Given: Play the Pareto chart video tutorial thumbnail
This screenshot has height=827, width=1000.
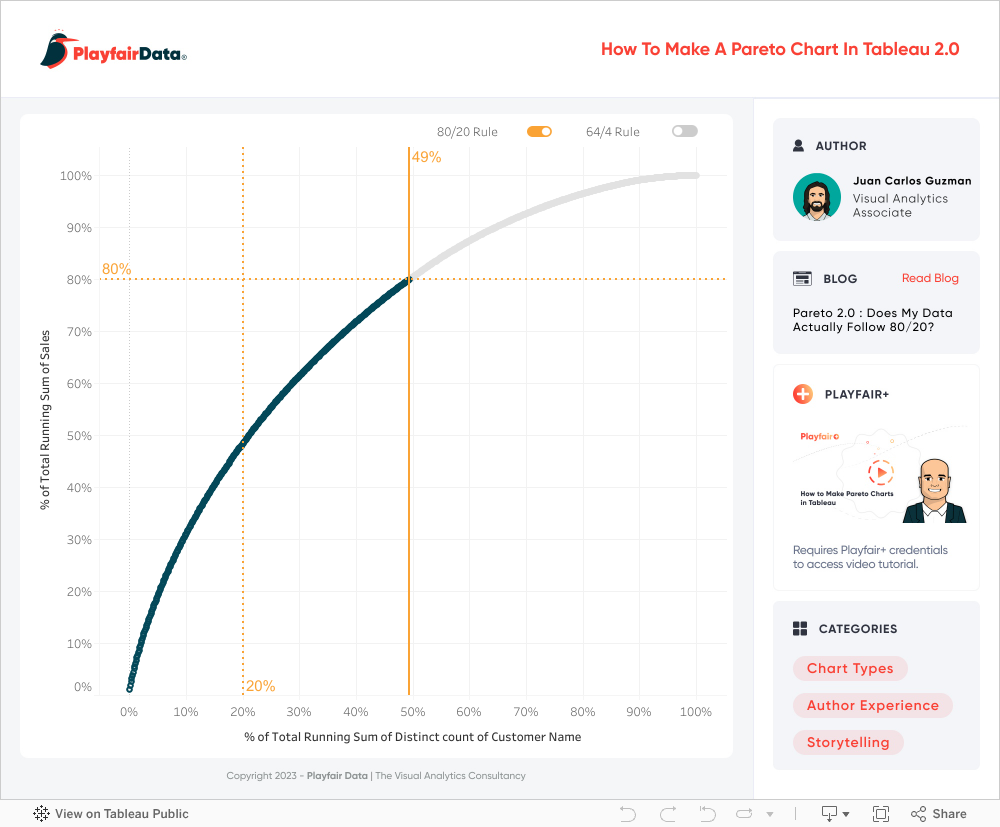Looking at the screenshot, I should [880, 472].
